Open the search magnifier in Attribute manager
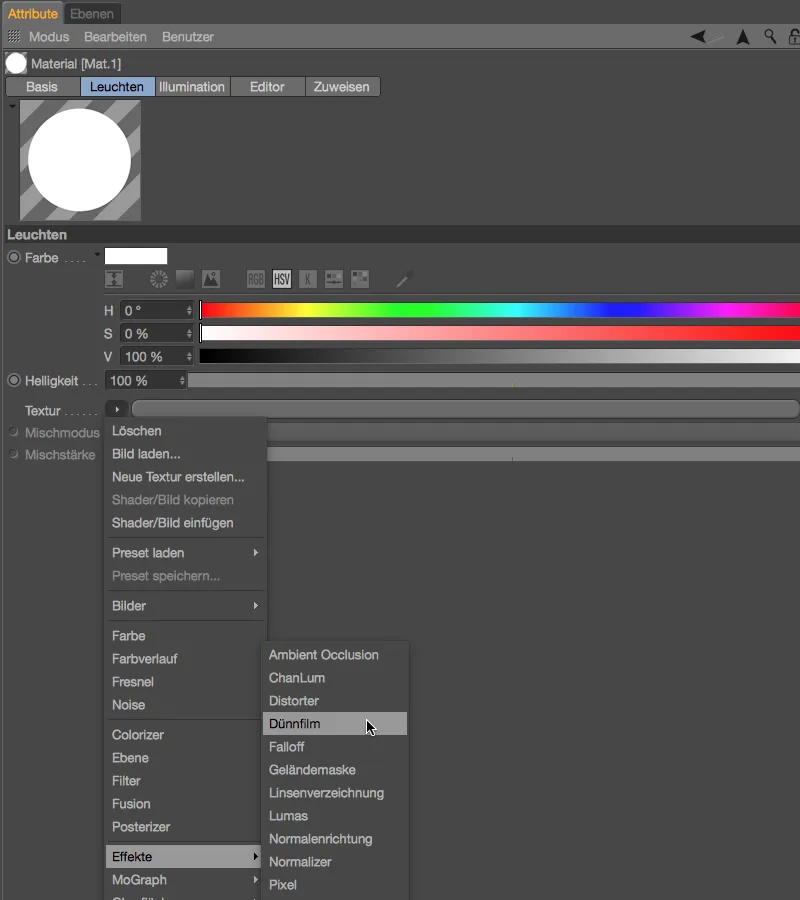800x900 pixels. (770, 37)
